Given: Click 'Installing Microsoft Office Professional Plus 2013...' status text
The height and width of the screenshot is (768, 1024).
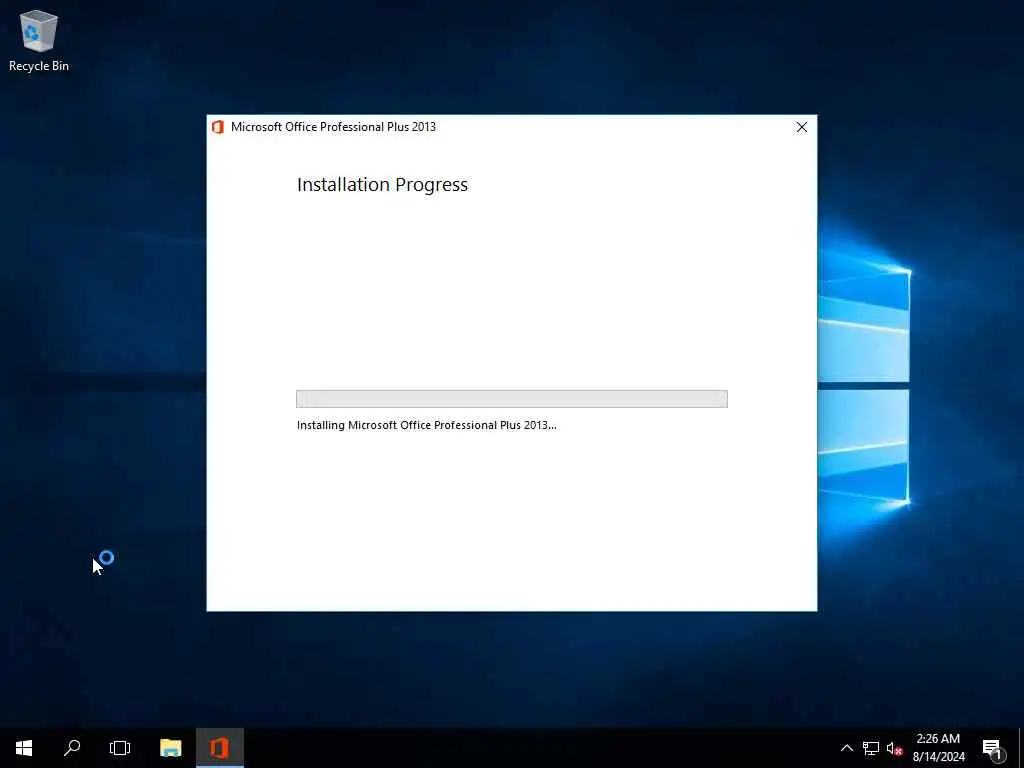Looking at the screenshot, I should coord(426,425).
